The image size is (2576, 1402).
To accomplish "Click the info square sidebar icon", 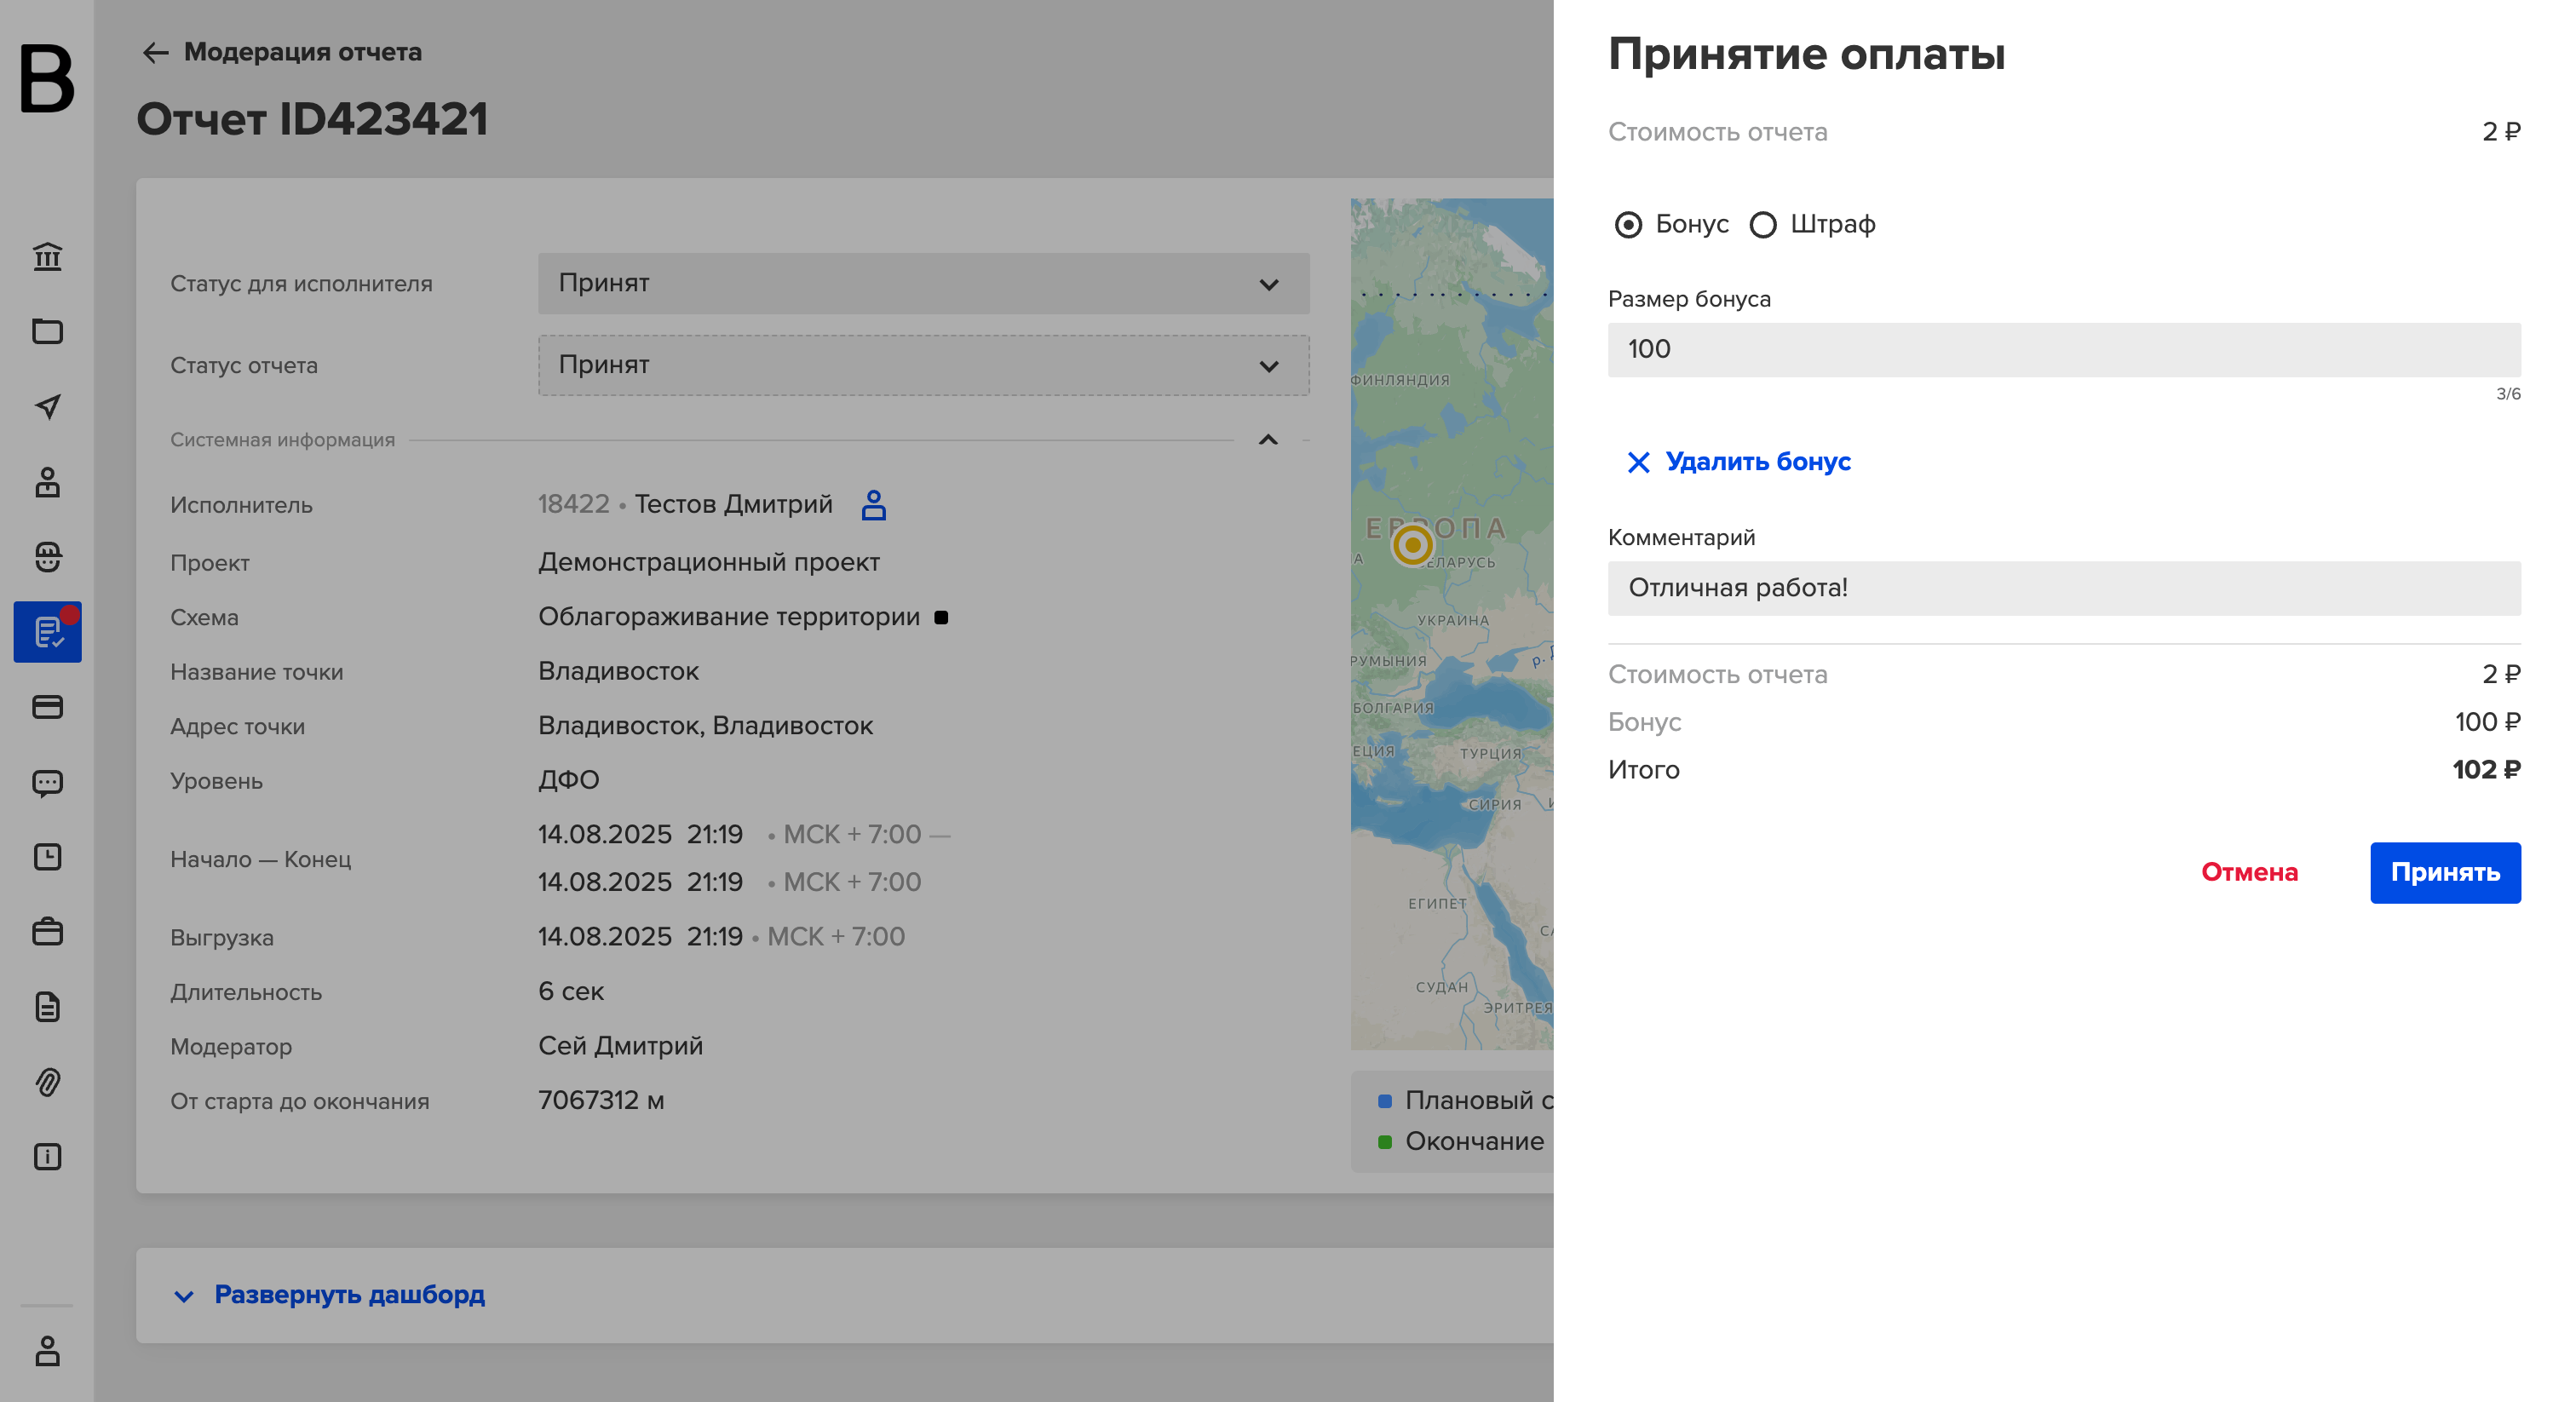I will [47, 1157].
